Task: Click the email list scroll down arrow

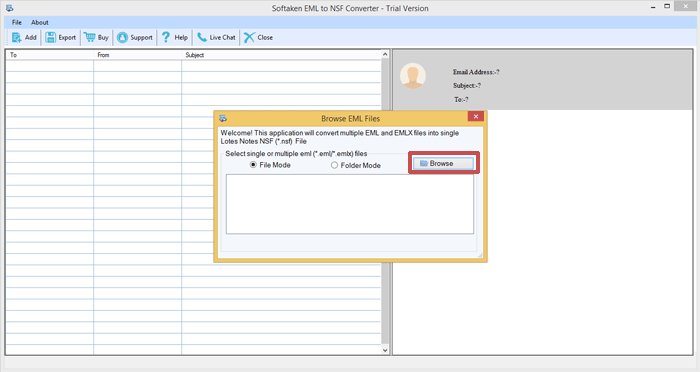Action: (385, 350)
